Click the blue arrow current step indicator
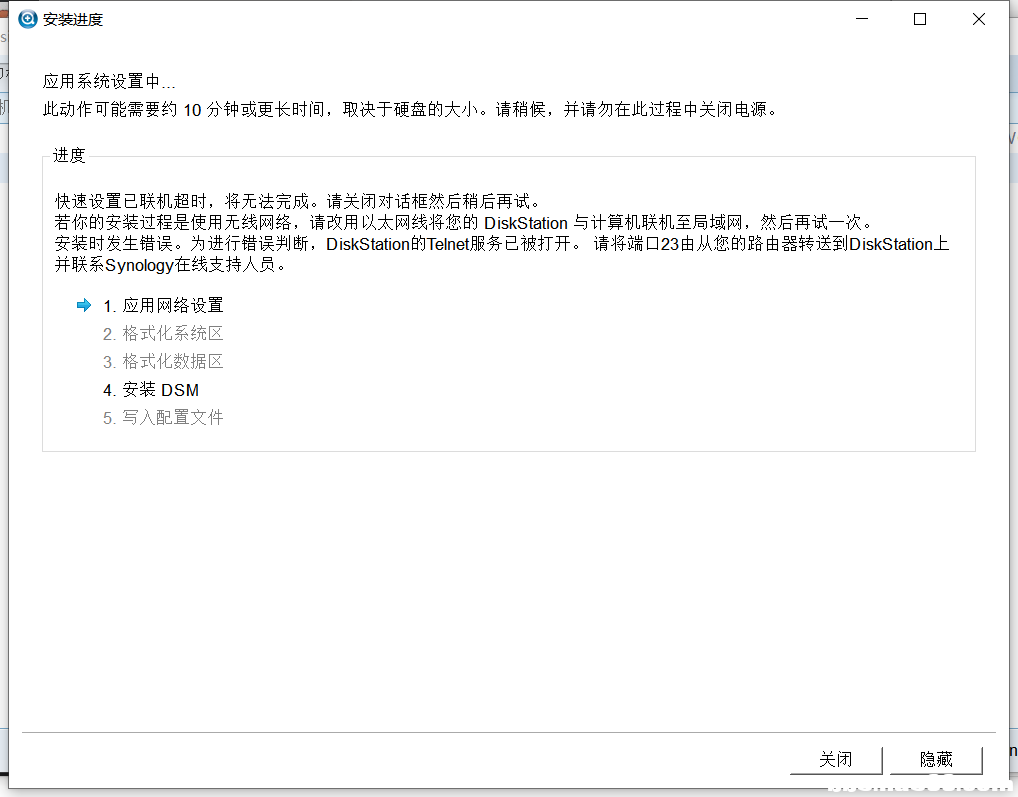The width and height of the screenshot is (1018, 797). coord(84,305)
